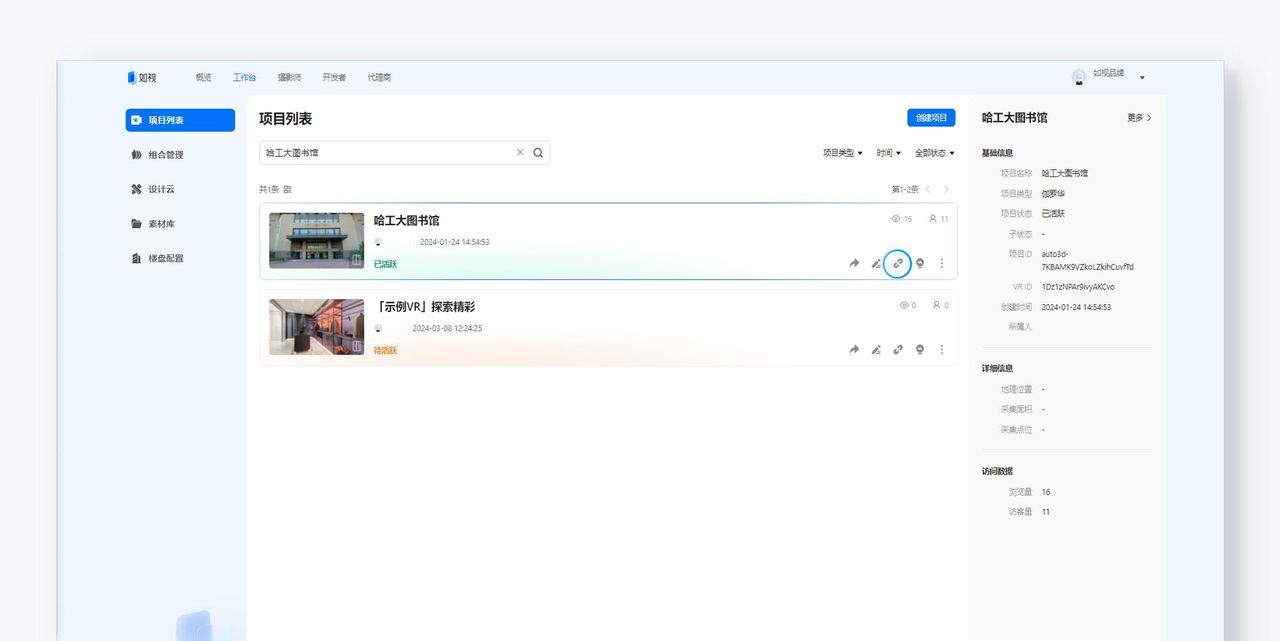Select the edit icon on 哈工大图书馆 card
The image size is (1280, 641).
click(876, 263)
